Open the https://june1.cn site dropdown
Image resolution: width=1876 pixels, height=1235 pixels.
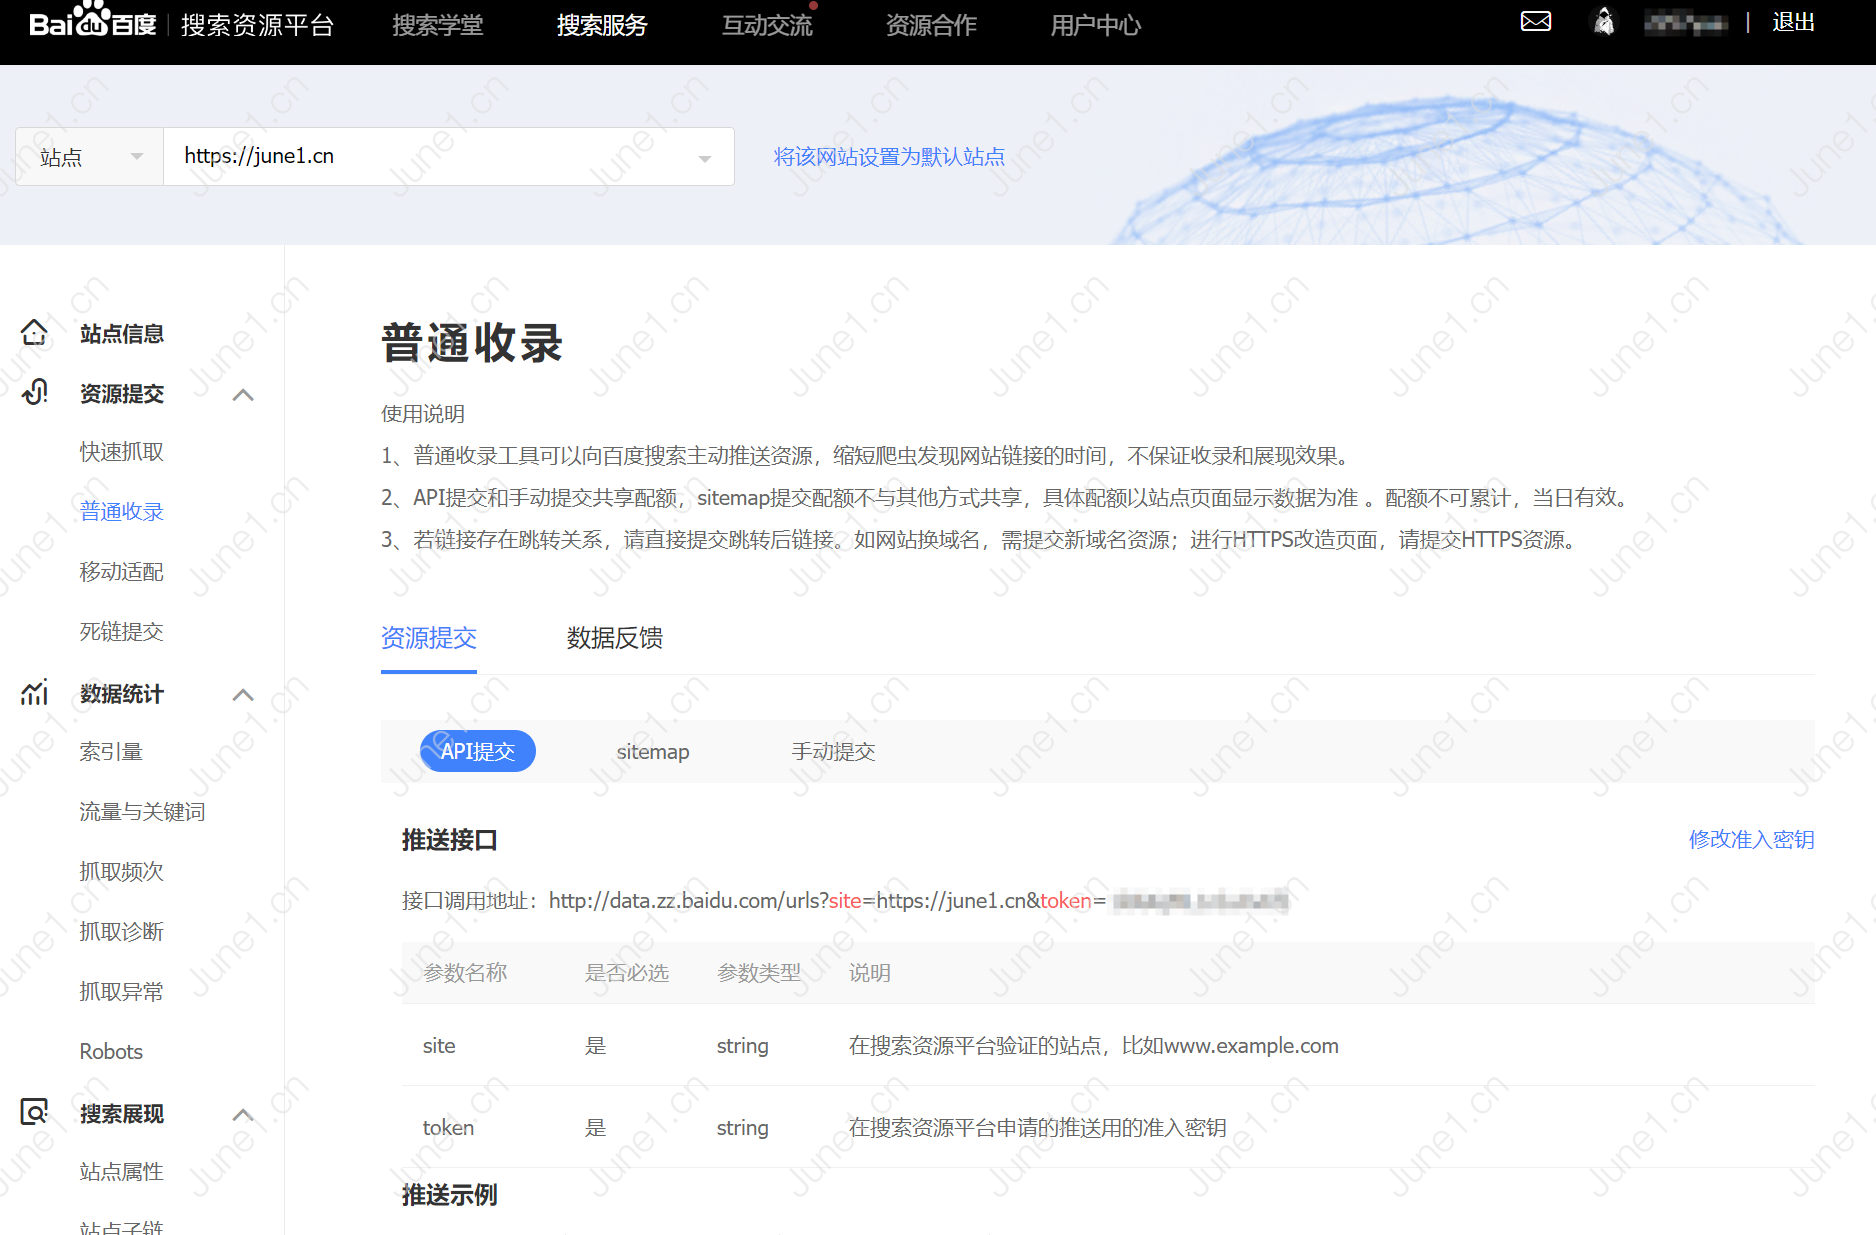point(449,157)
